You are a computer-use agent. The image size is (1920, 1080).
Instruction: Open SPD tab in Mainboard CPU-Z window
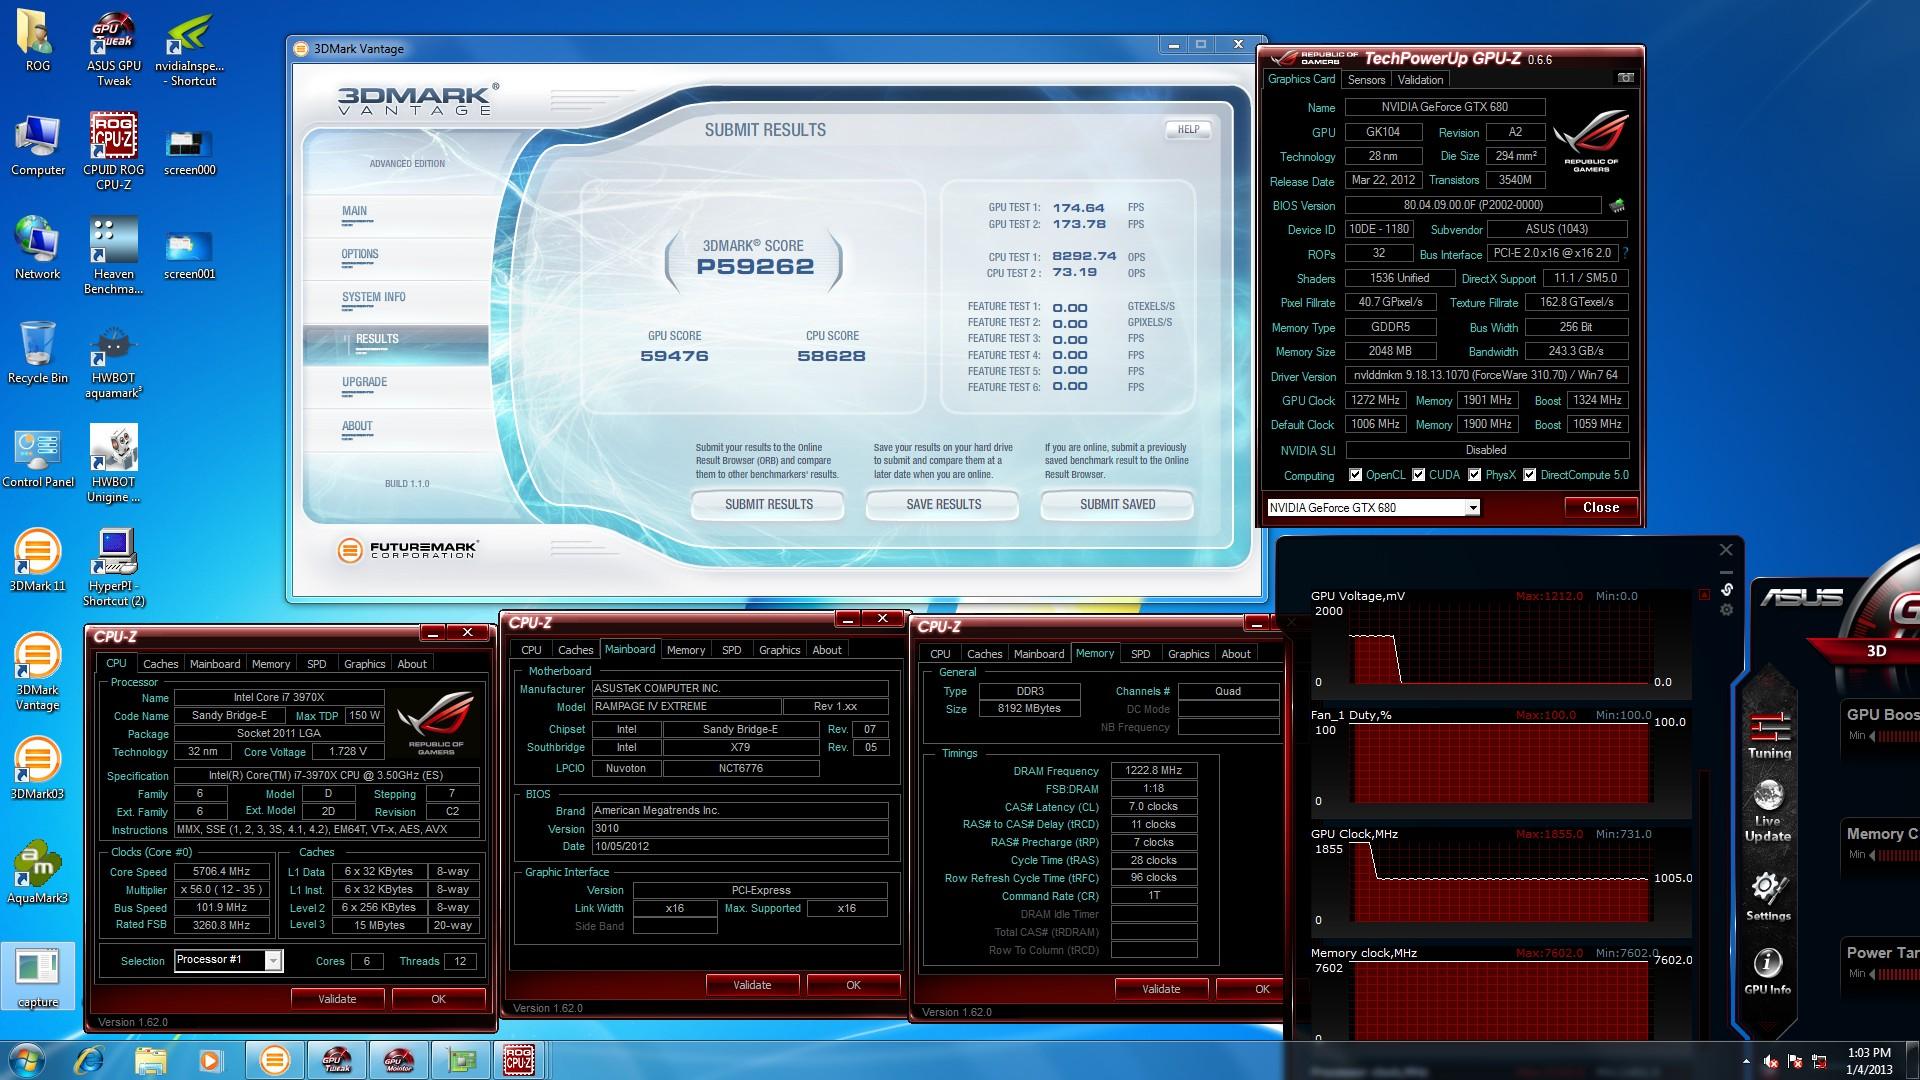click(x=732, y=650)
